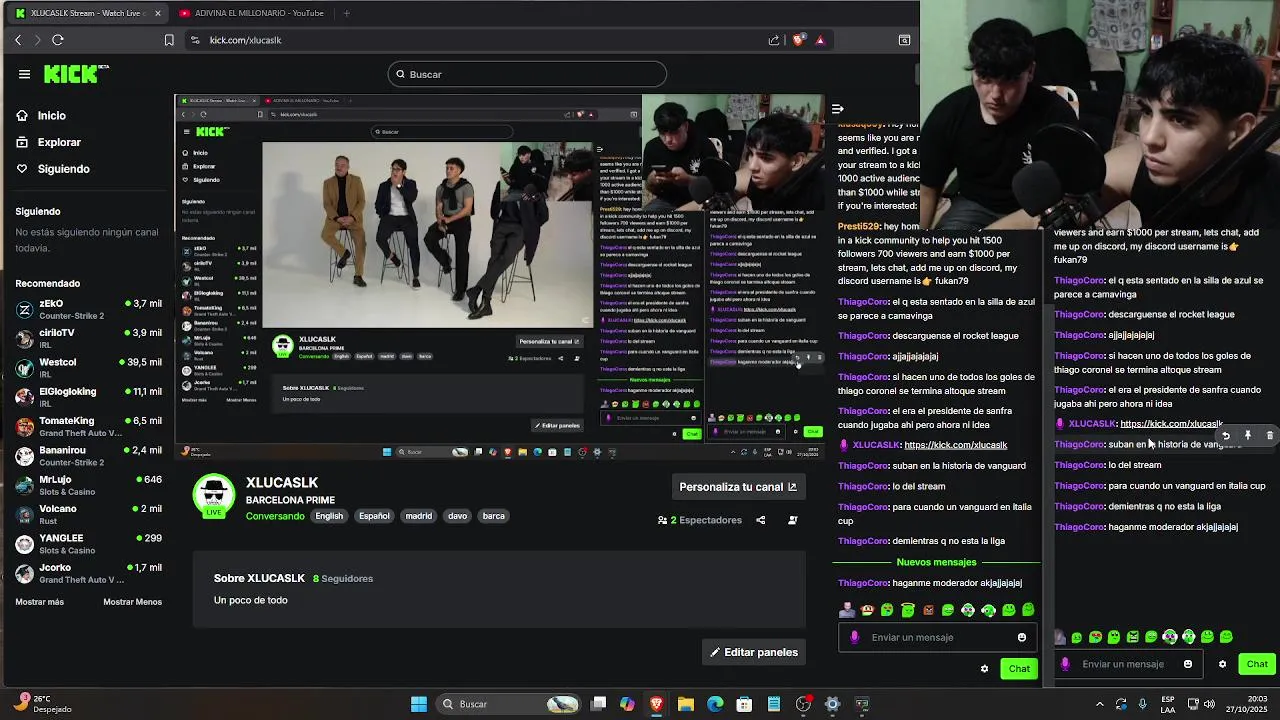Image resolution: width=1280 pixels, height=720 pixels.
Task: Focus the Kick Buscar search box
Action: [527, 74]
